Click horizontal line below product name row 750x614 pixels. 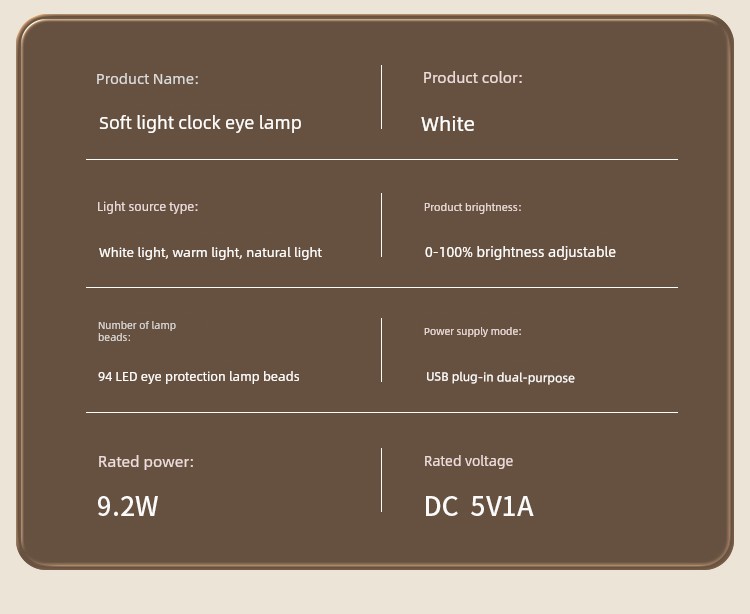point(382,159)
